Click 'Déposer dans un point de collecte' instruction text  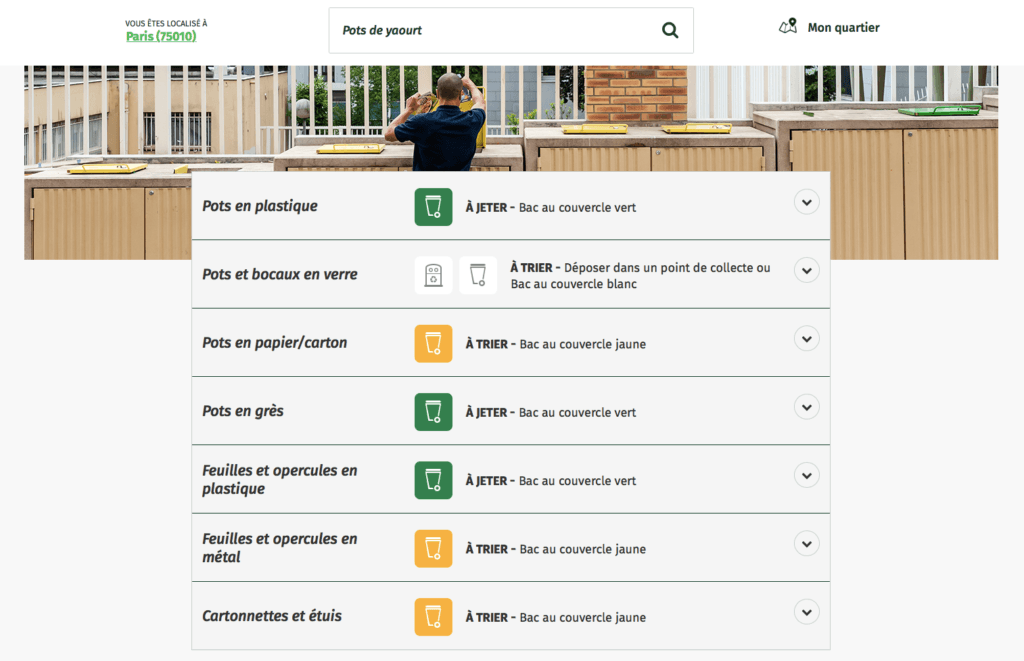click(x=658, y=268)
